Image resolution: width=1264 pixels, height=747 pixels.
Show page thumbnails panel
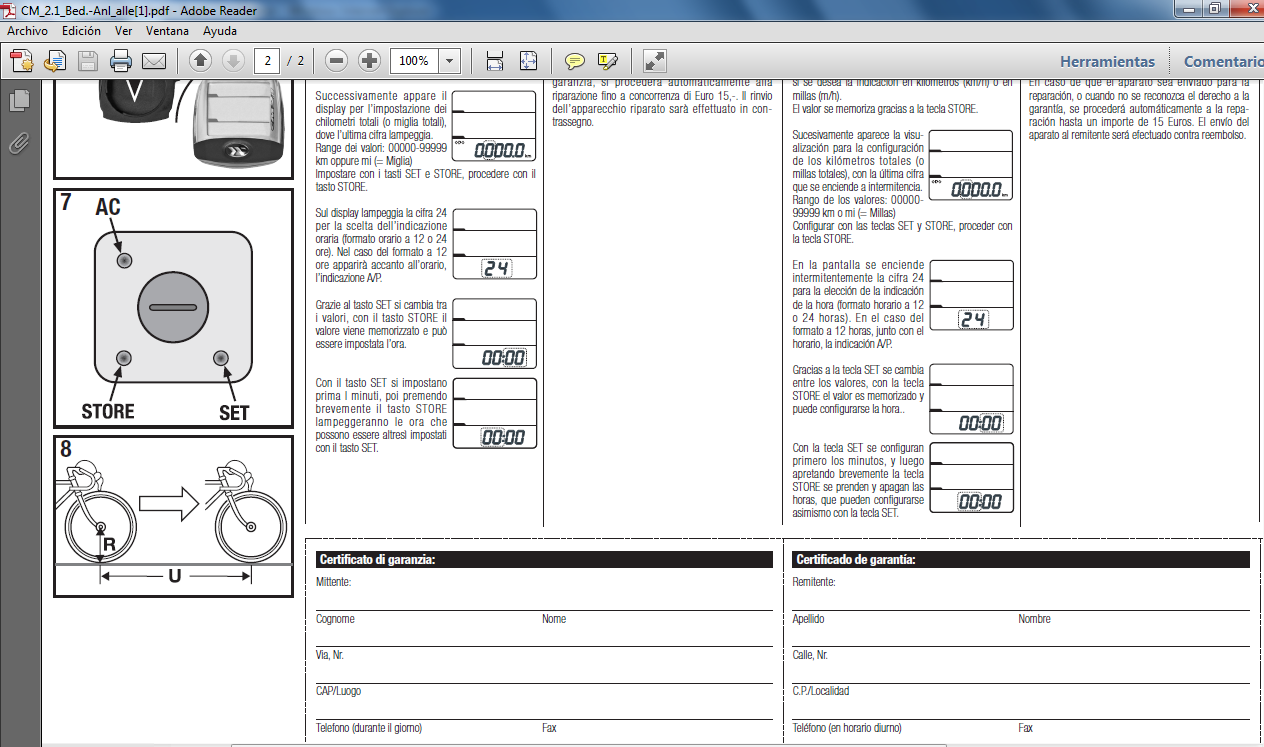(x=18, y=100)
